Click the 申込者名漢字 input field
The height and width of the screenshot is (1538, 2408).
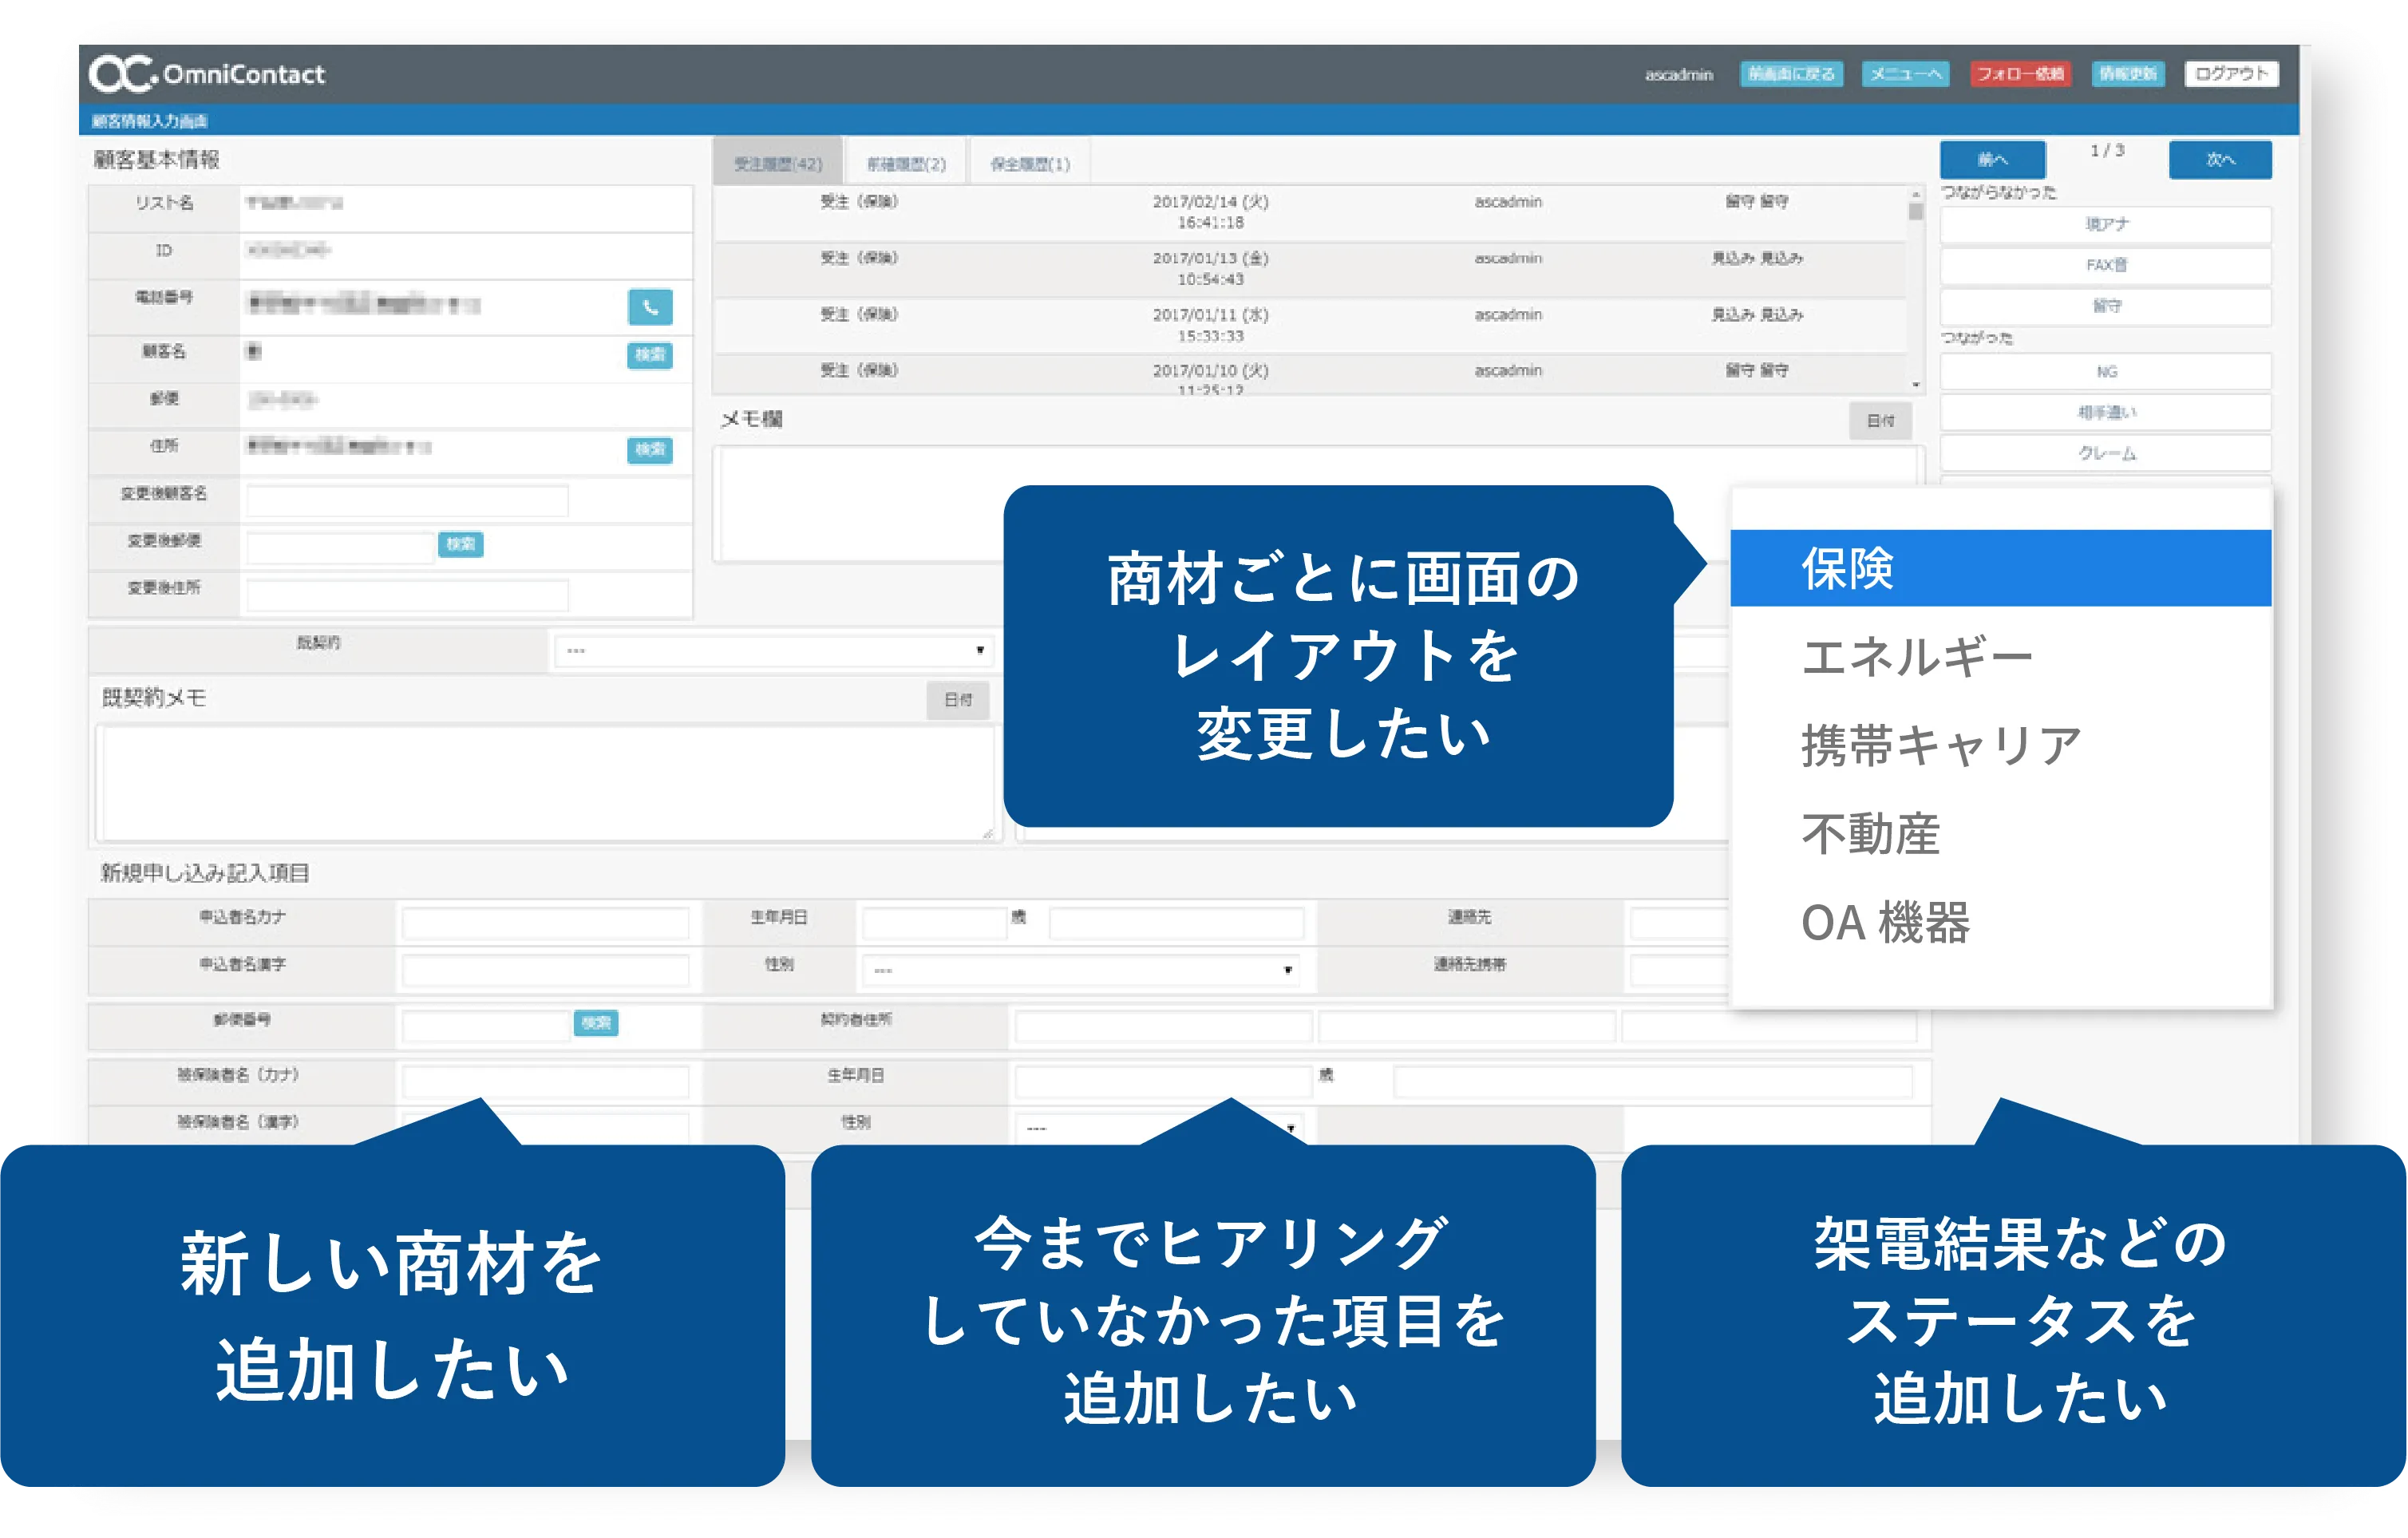click(546, 969)
